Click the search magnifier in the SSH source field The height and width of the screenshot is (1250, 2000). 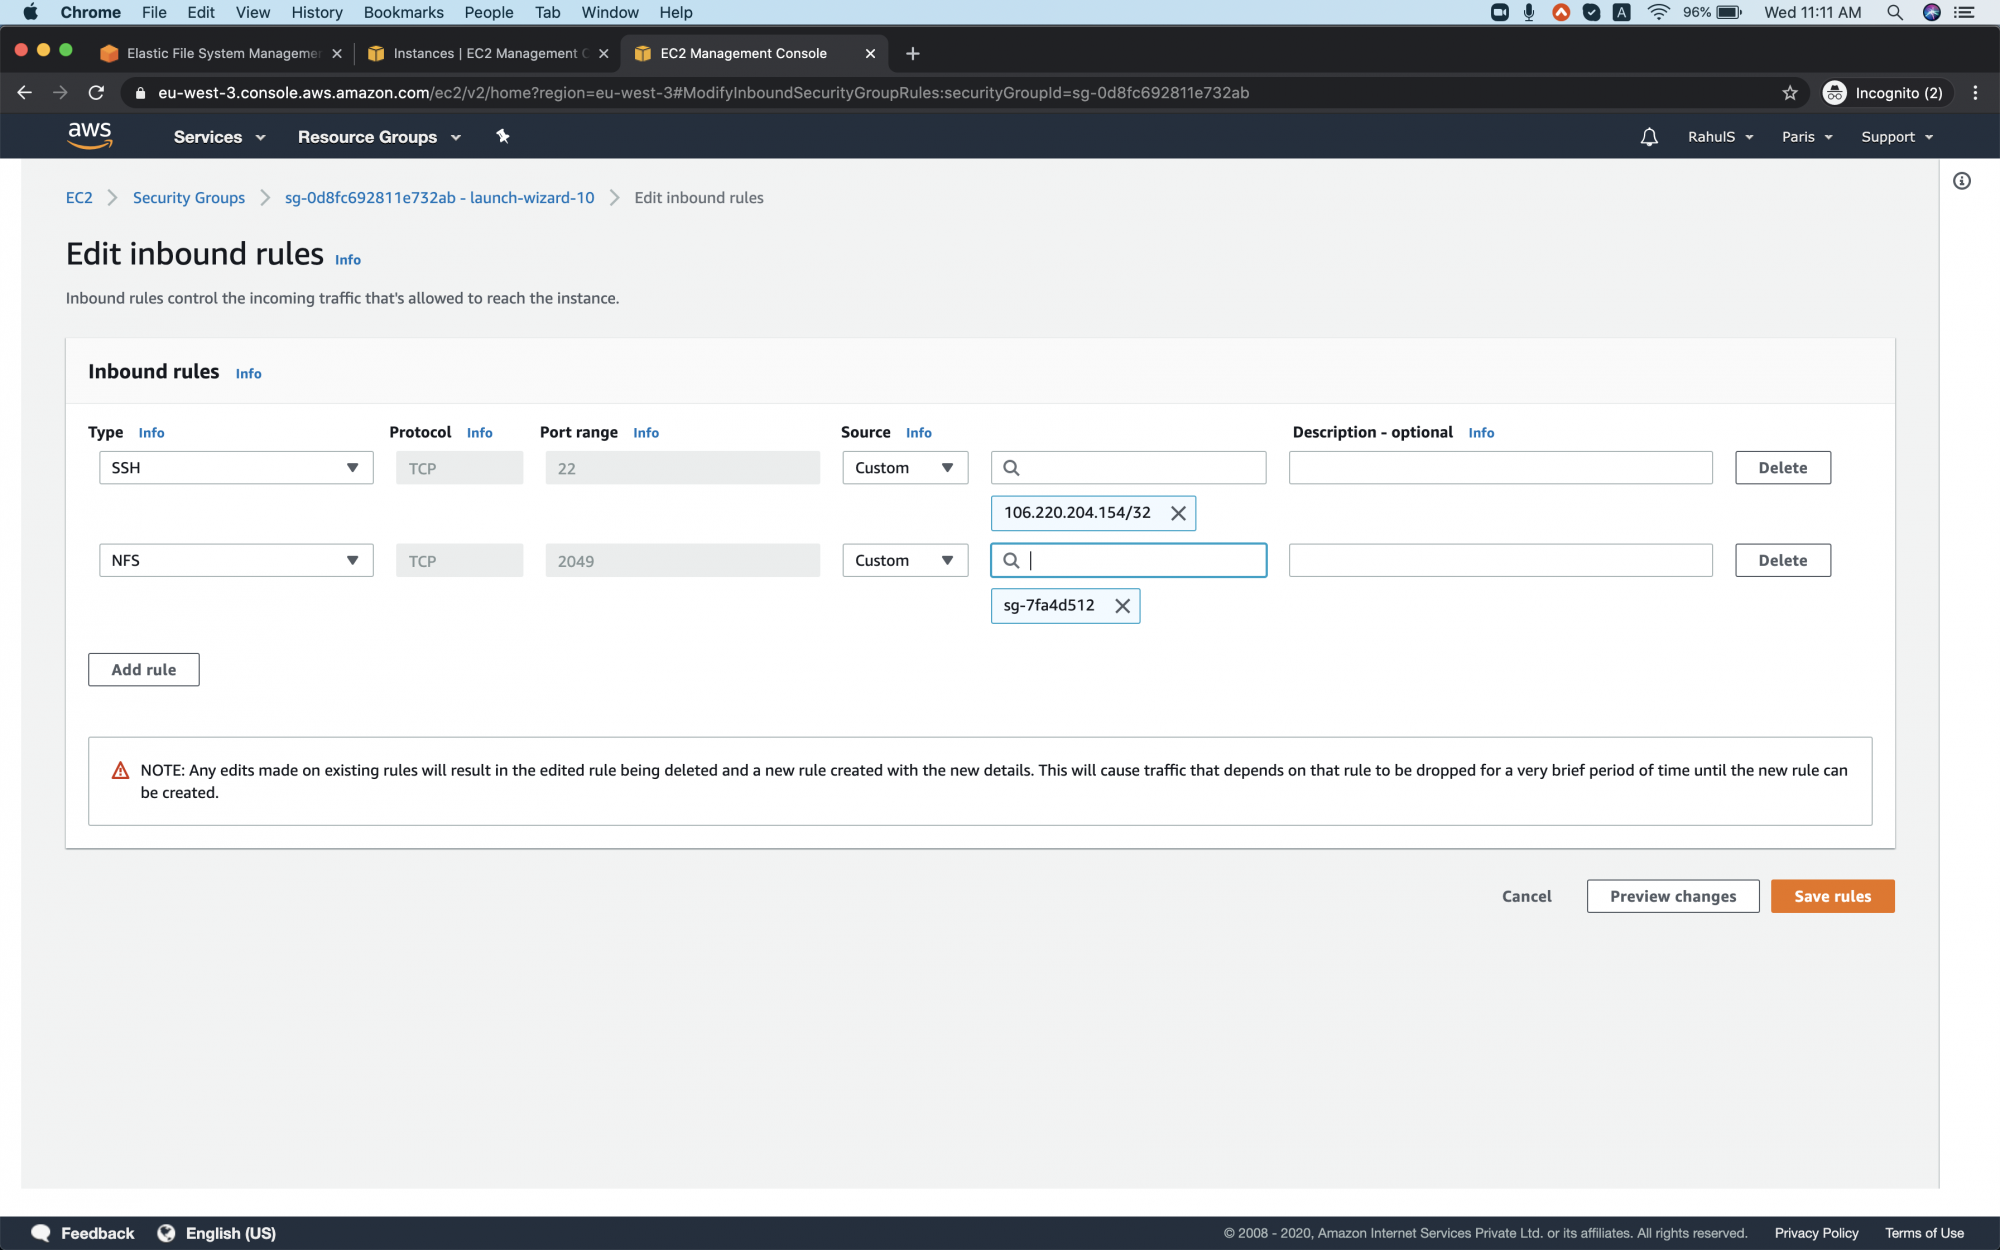[x=1013, y=467]
